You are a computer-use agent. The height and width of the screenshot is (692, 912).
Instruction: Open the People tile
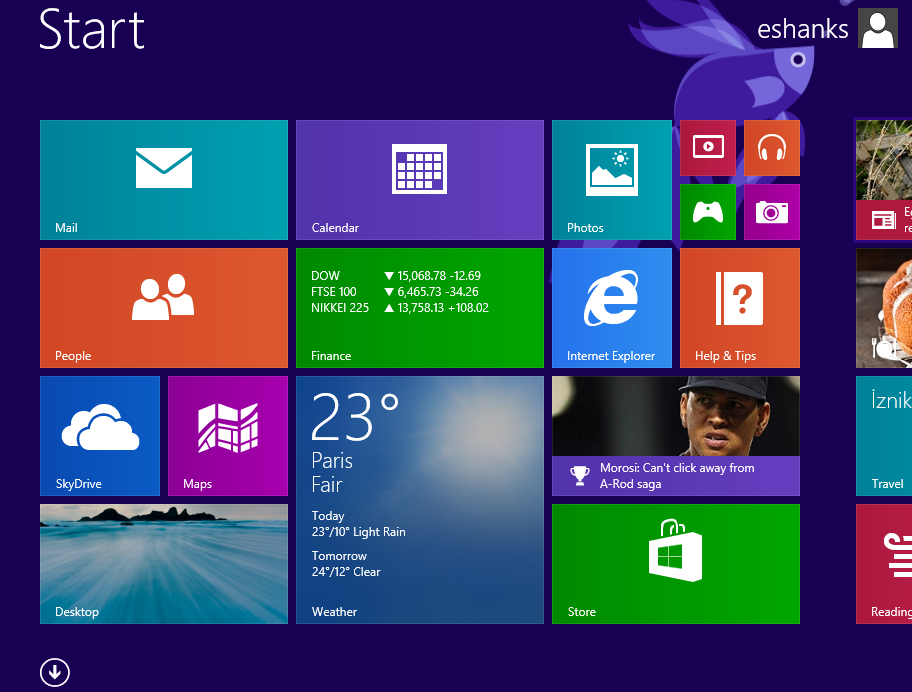[163, 308]
